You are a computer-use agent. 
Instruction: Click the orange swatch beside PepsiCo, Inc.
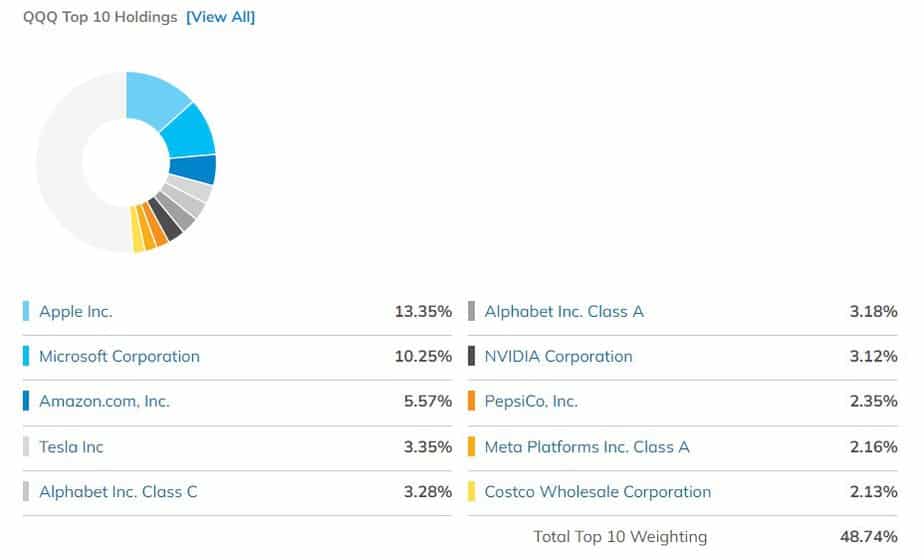(x=471, y=401)
